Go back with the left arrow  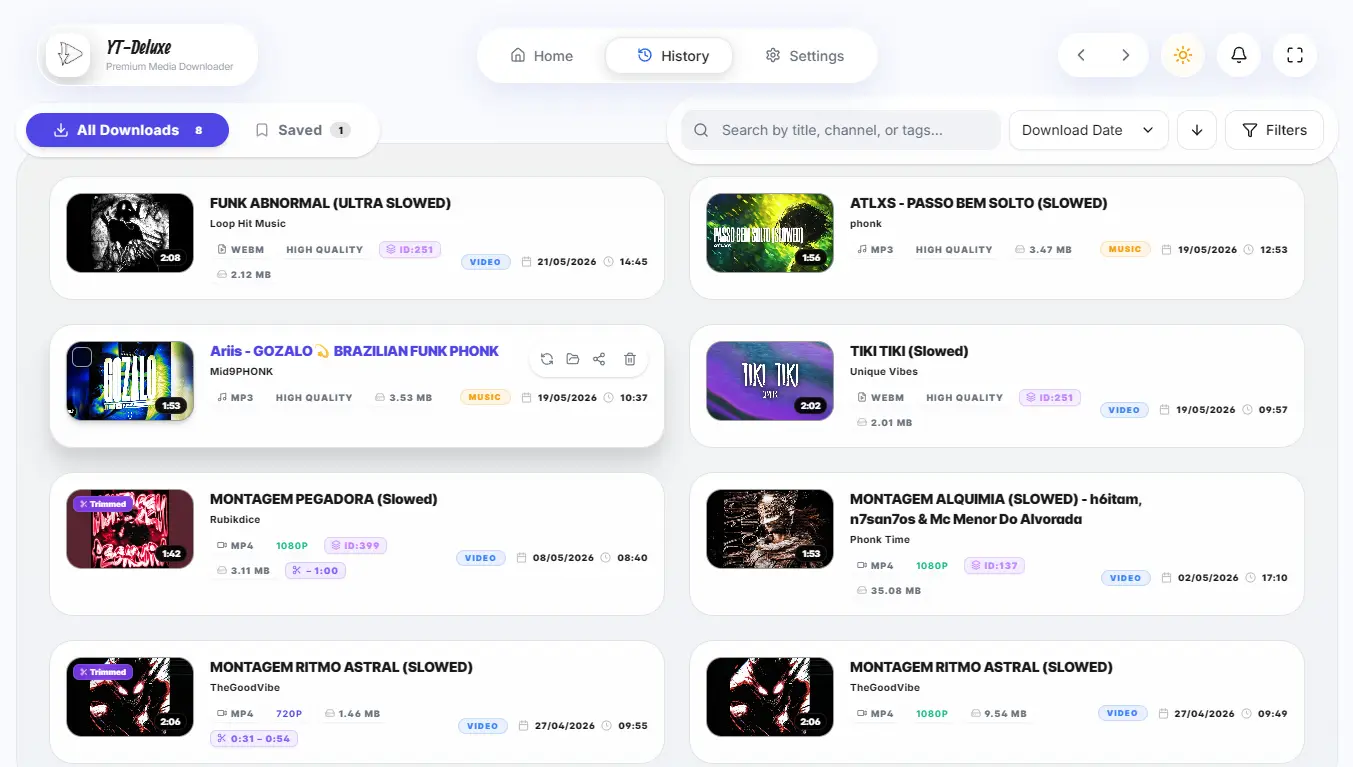coord(1081,55)
